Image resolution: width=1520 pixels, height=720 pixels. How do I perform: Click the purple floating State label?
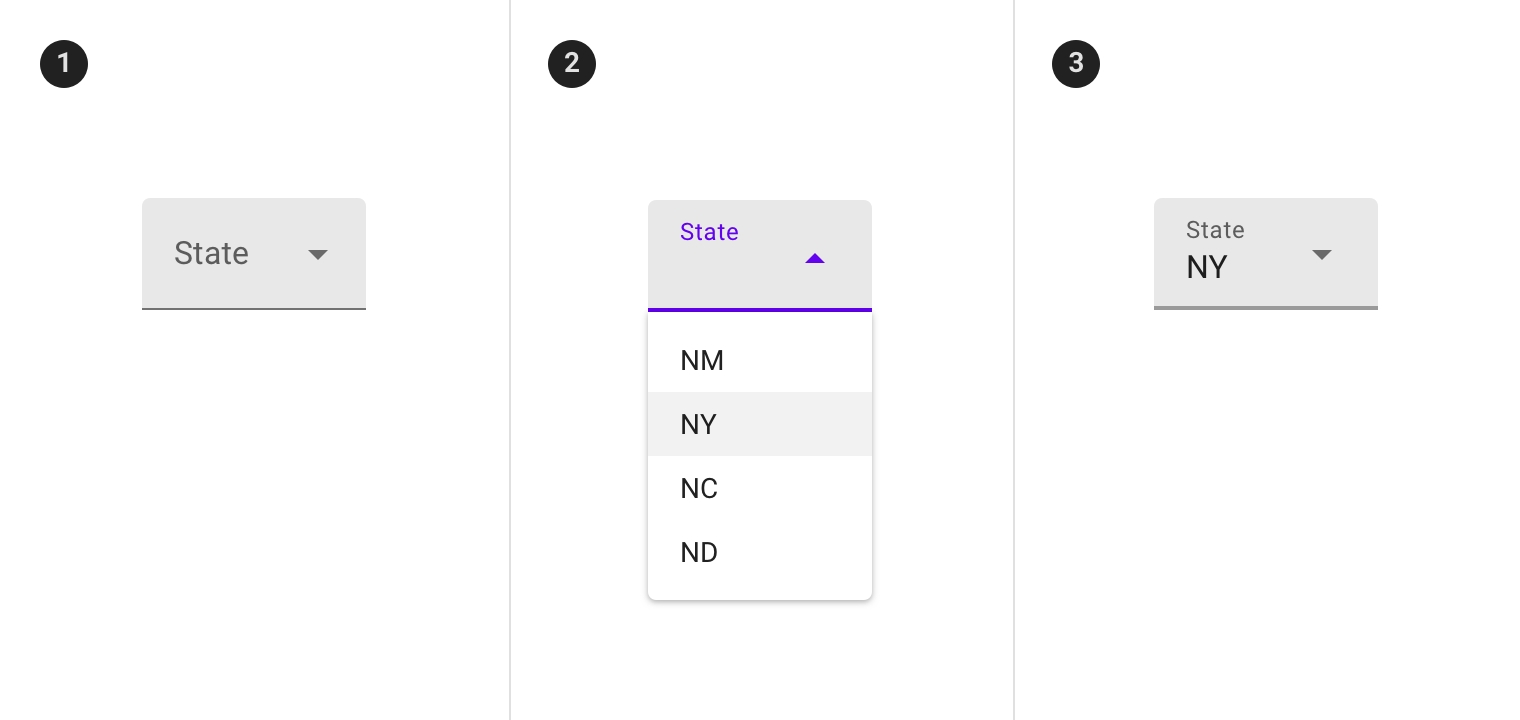tap(709, 232)
